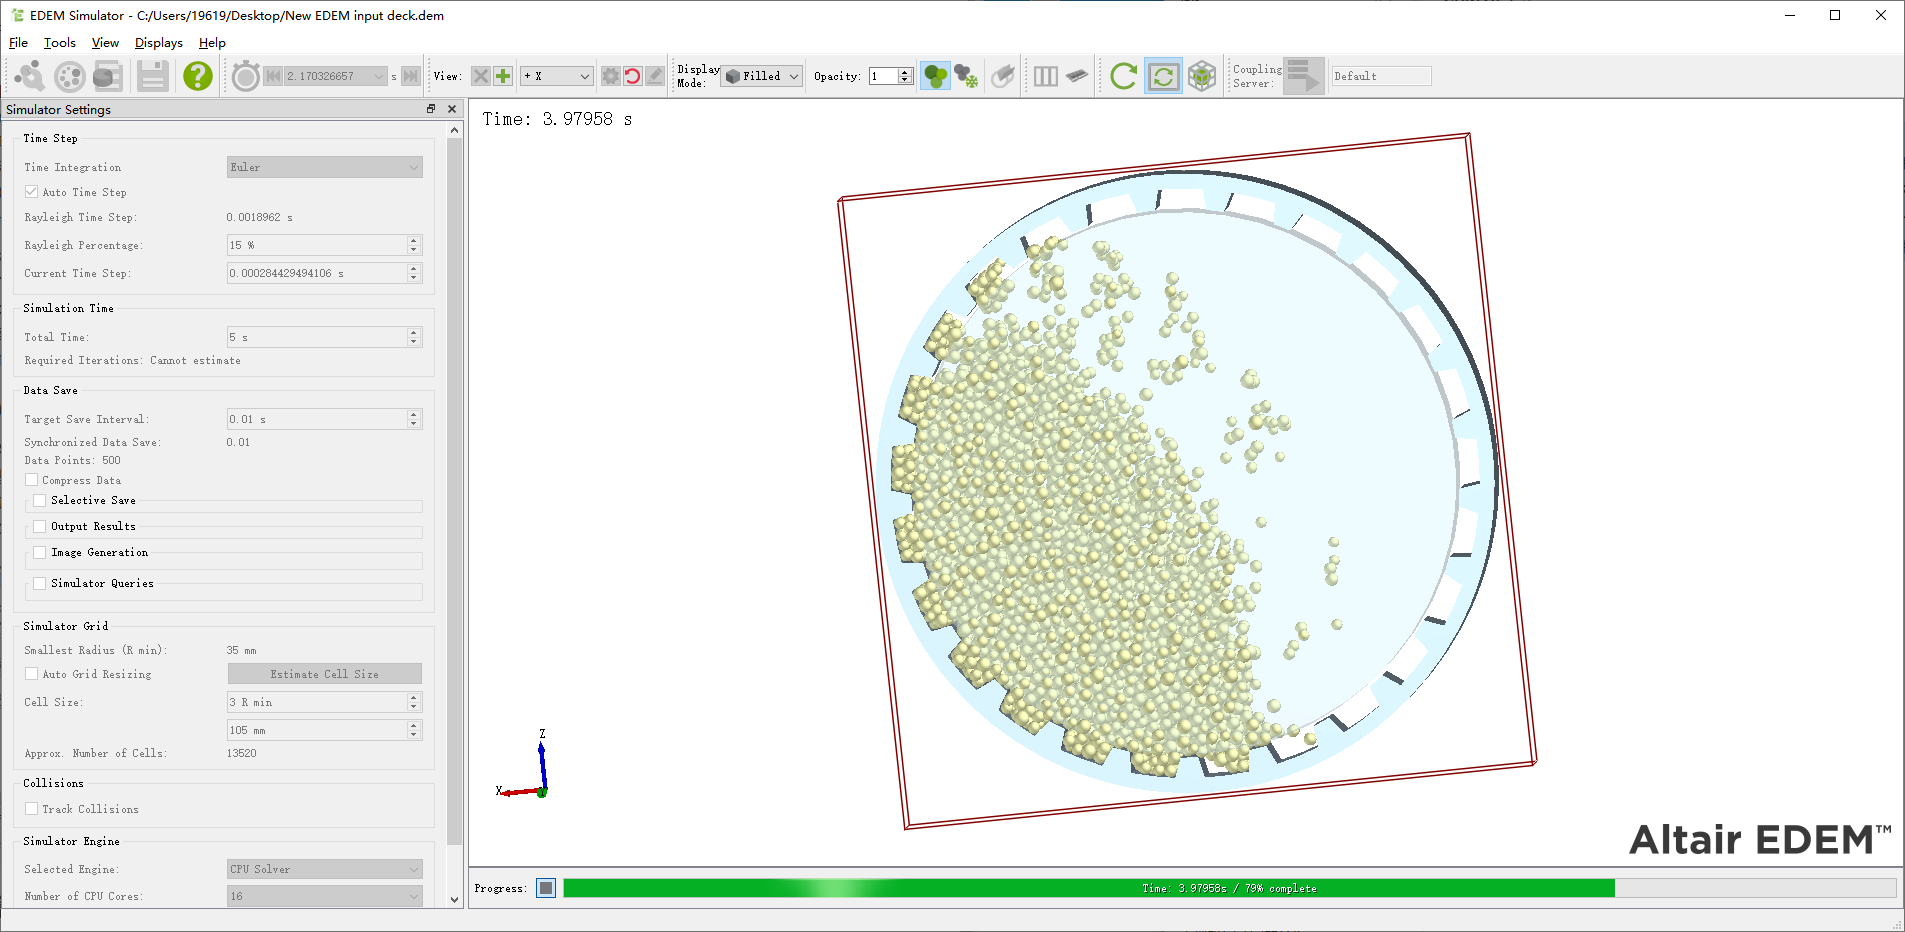The width and height of the screenshot is (1905, 932).
Task: Click the frozen particles snowflake icon
Action: pos(966,76)
